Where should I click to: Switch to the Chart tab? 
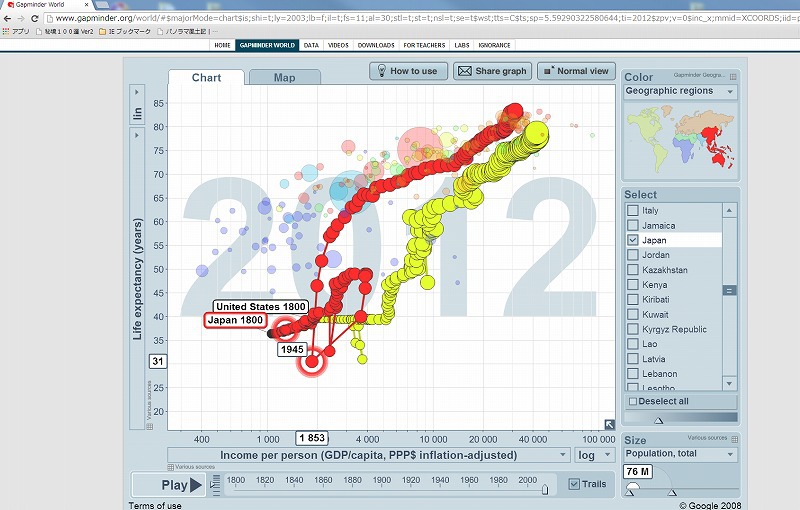206,78
